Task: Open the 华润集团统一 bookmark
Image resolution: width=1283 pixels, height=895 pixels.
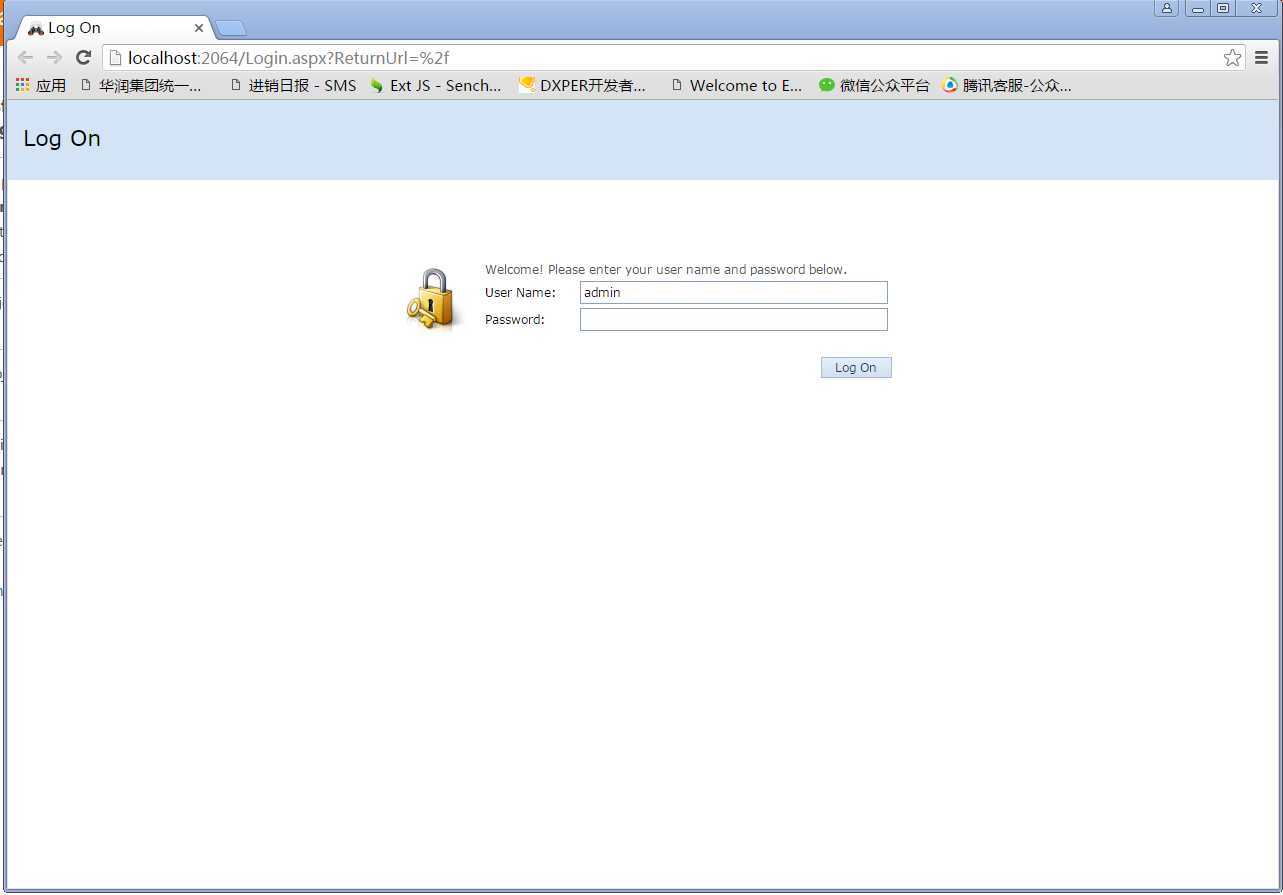Action: click(x=141, y=86)
